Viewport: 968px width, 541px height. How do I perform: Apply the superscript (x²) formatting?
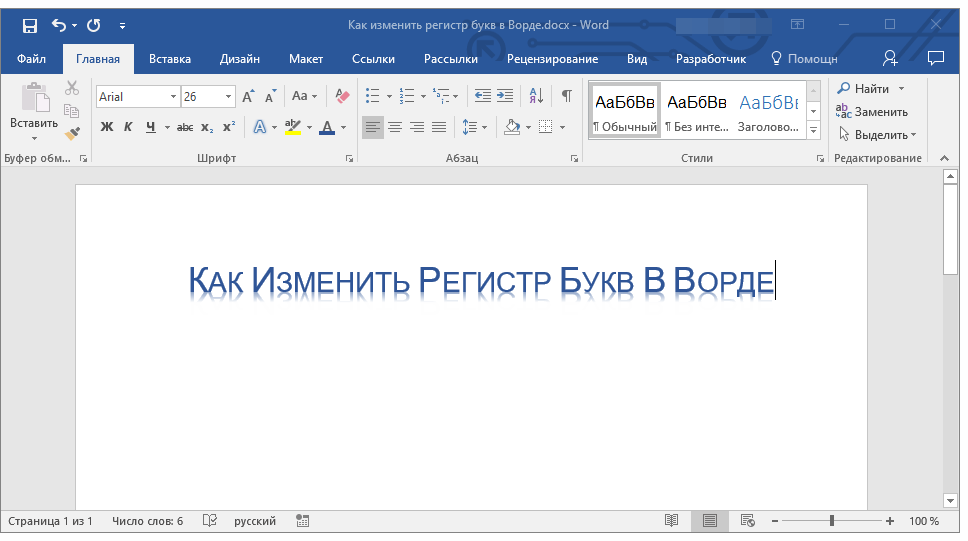[229, 127]
